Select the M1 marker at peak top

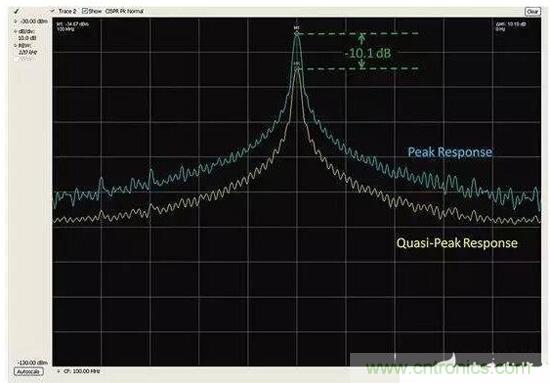tap(297, 33)
